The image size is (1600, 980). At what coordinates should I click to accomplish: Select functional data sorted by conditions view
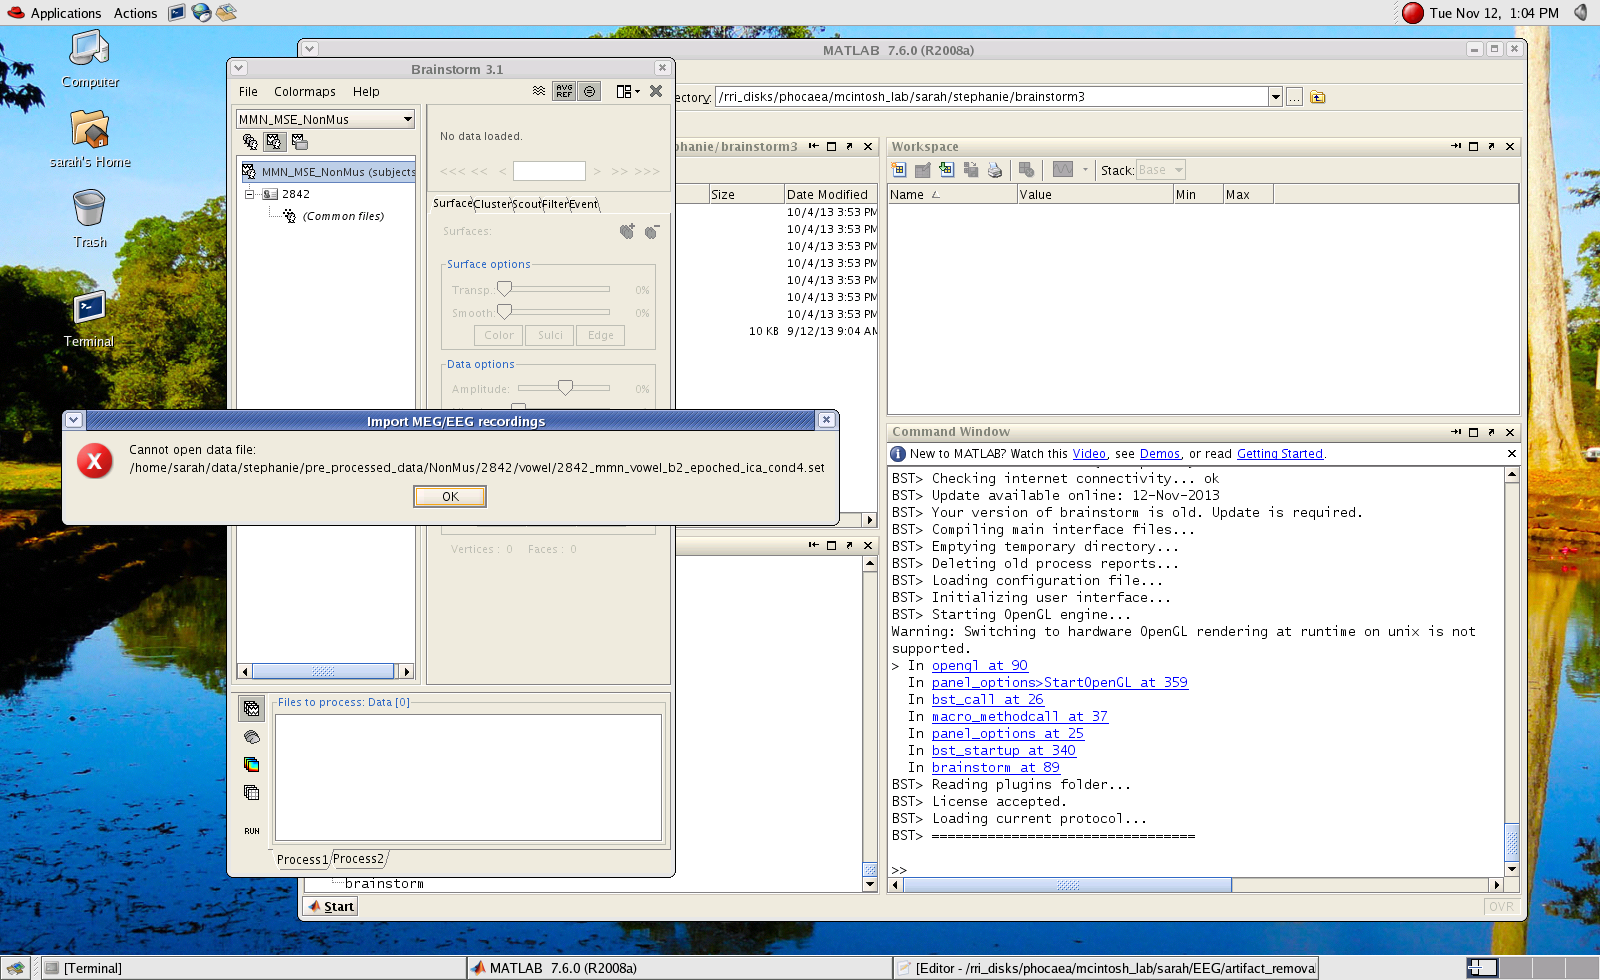299,142
